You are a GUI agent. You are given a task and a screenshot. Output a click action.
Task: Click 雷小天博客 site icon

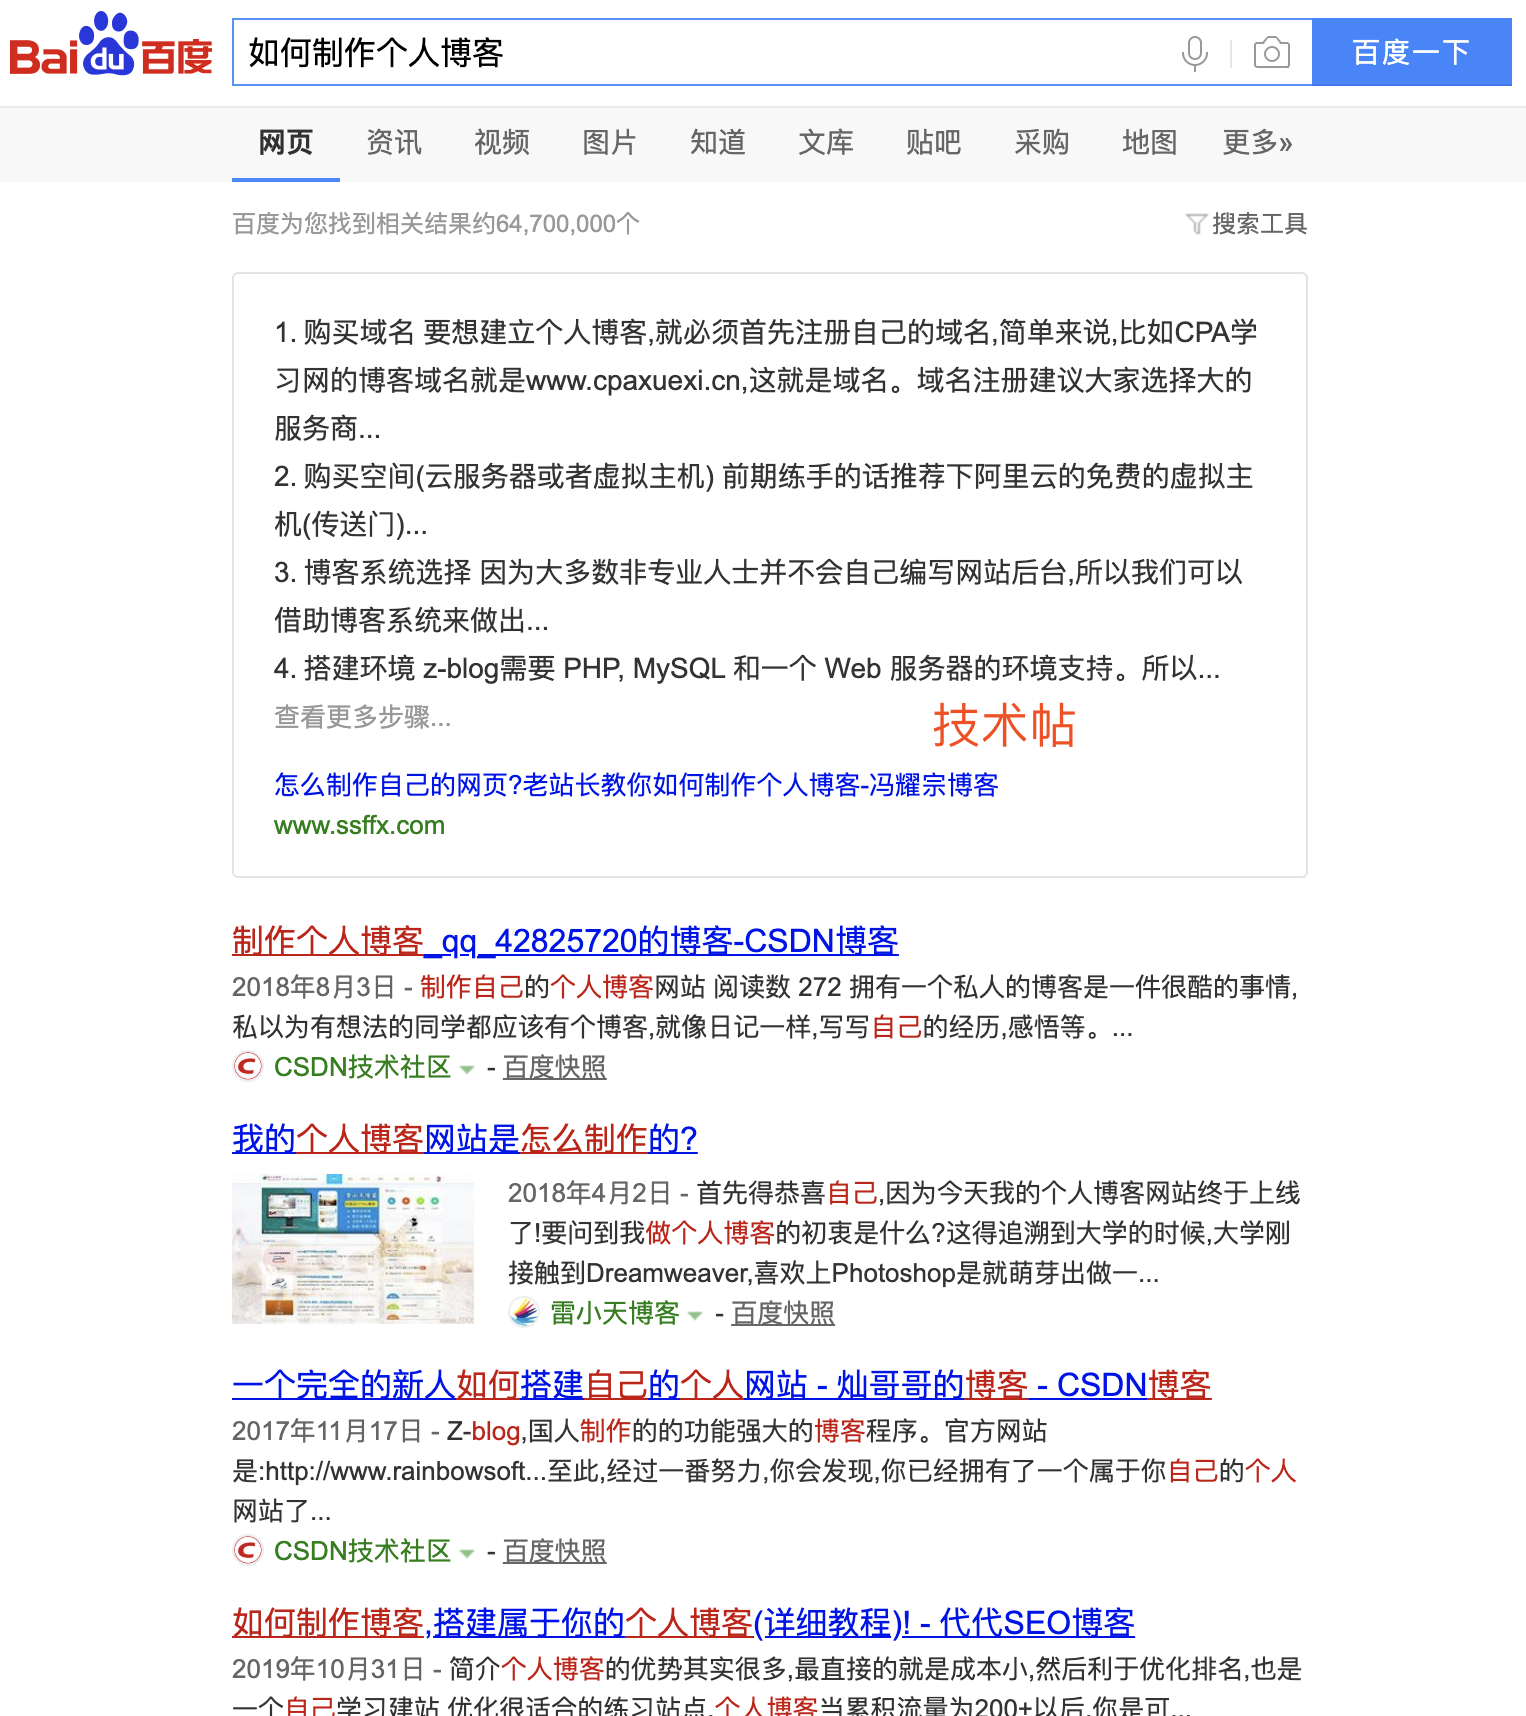click(524, 1312)
